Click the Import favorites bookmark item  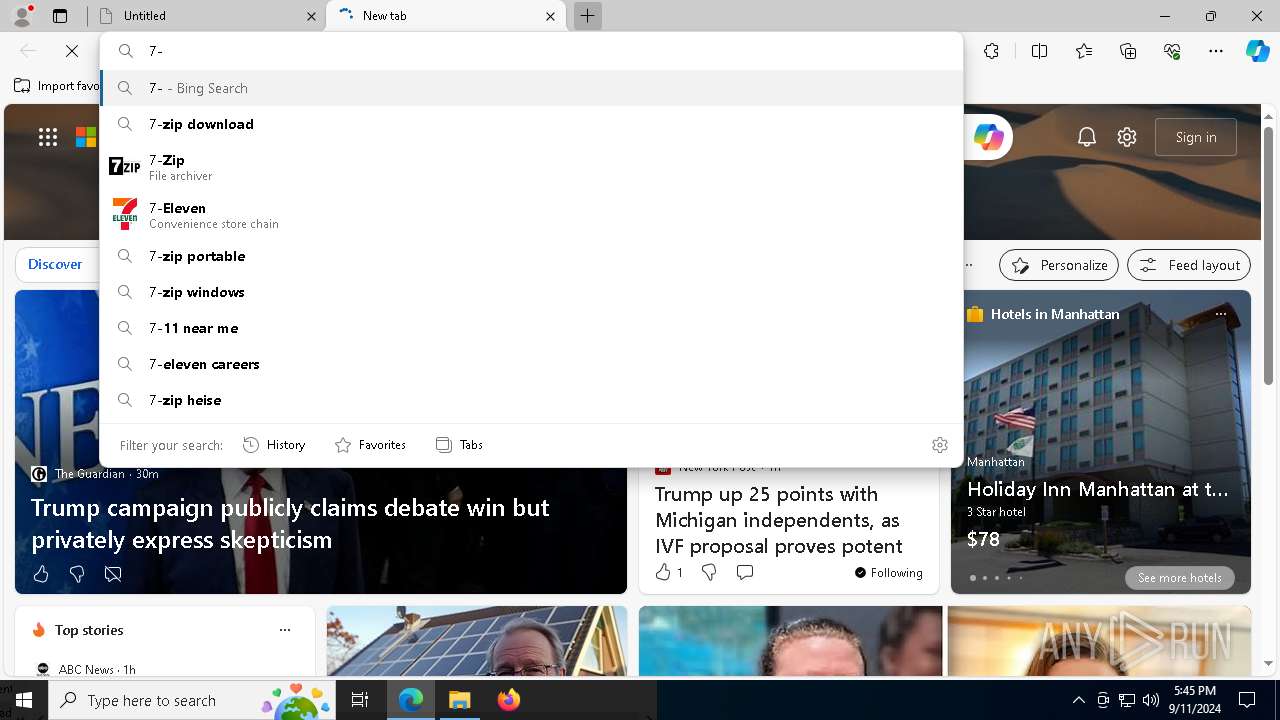[x=57, y=86]
